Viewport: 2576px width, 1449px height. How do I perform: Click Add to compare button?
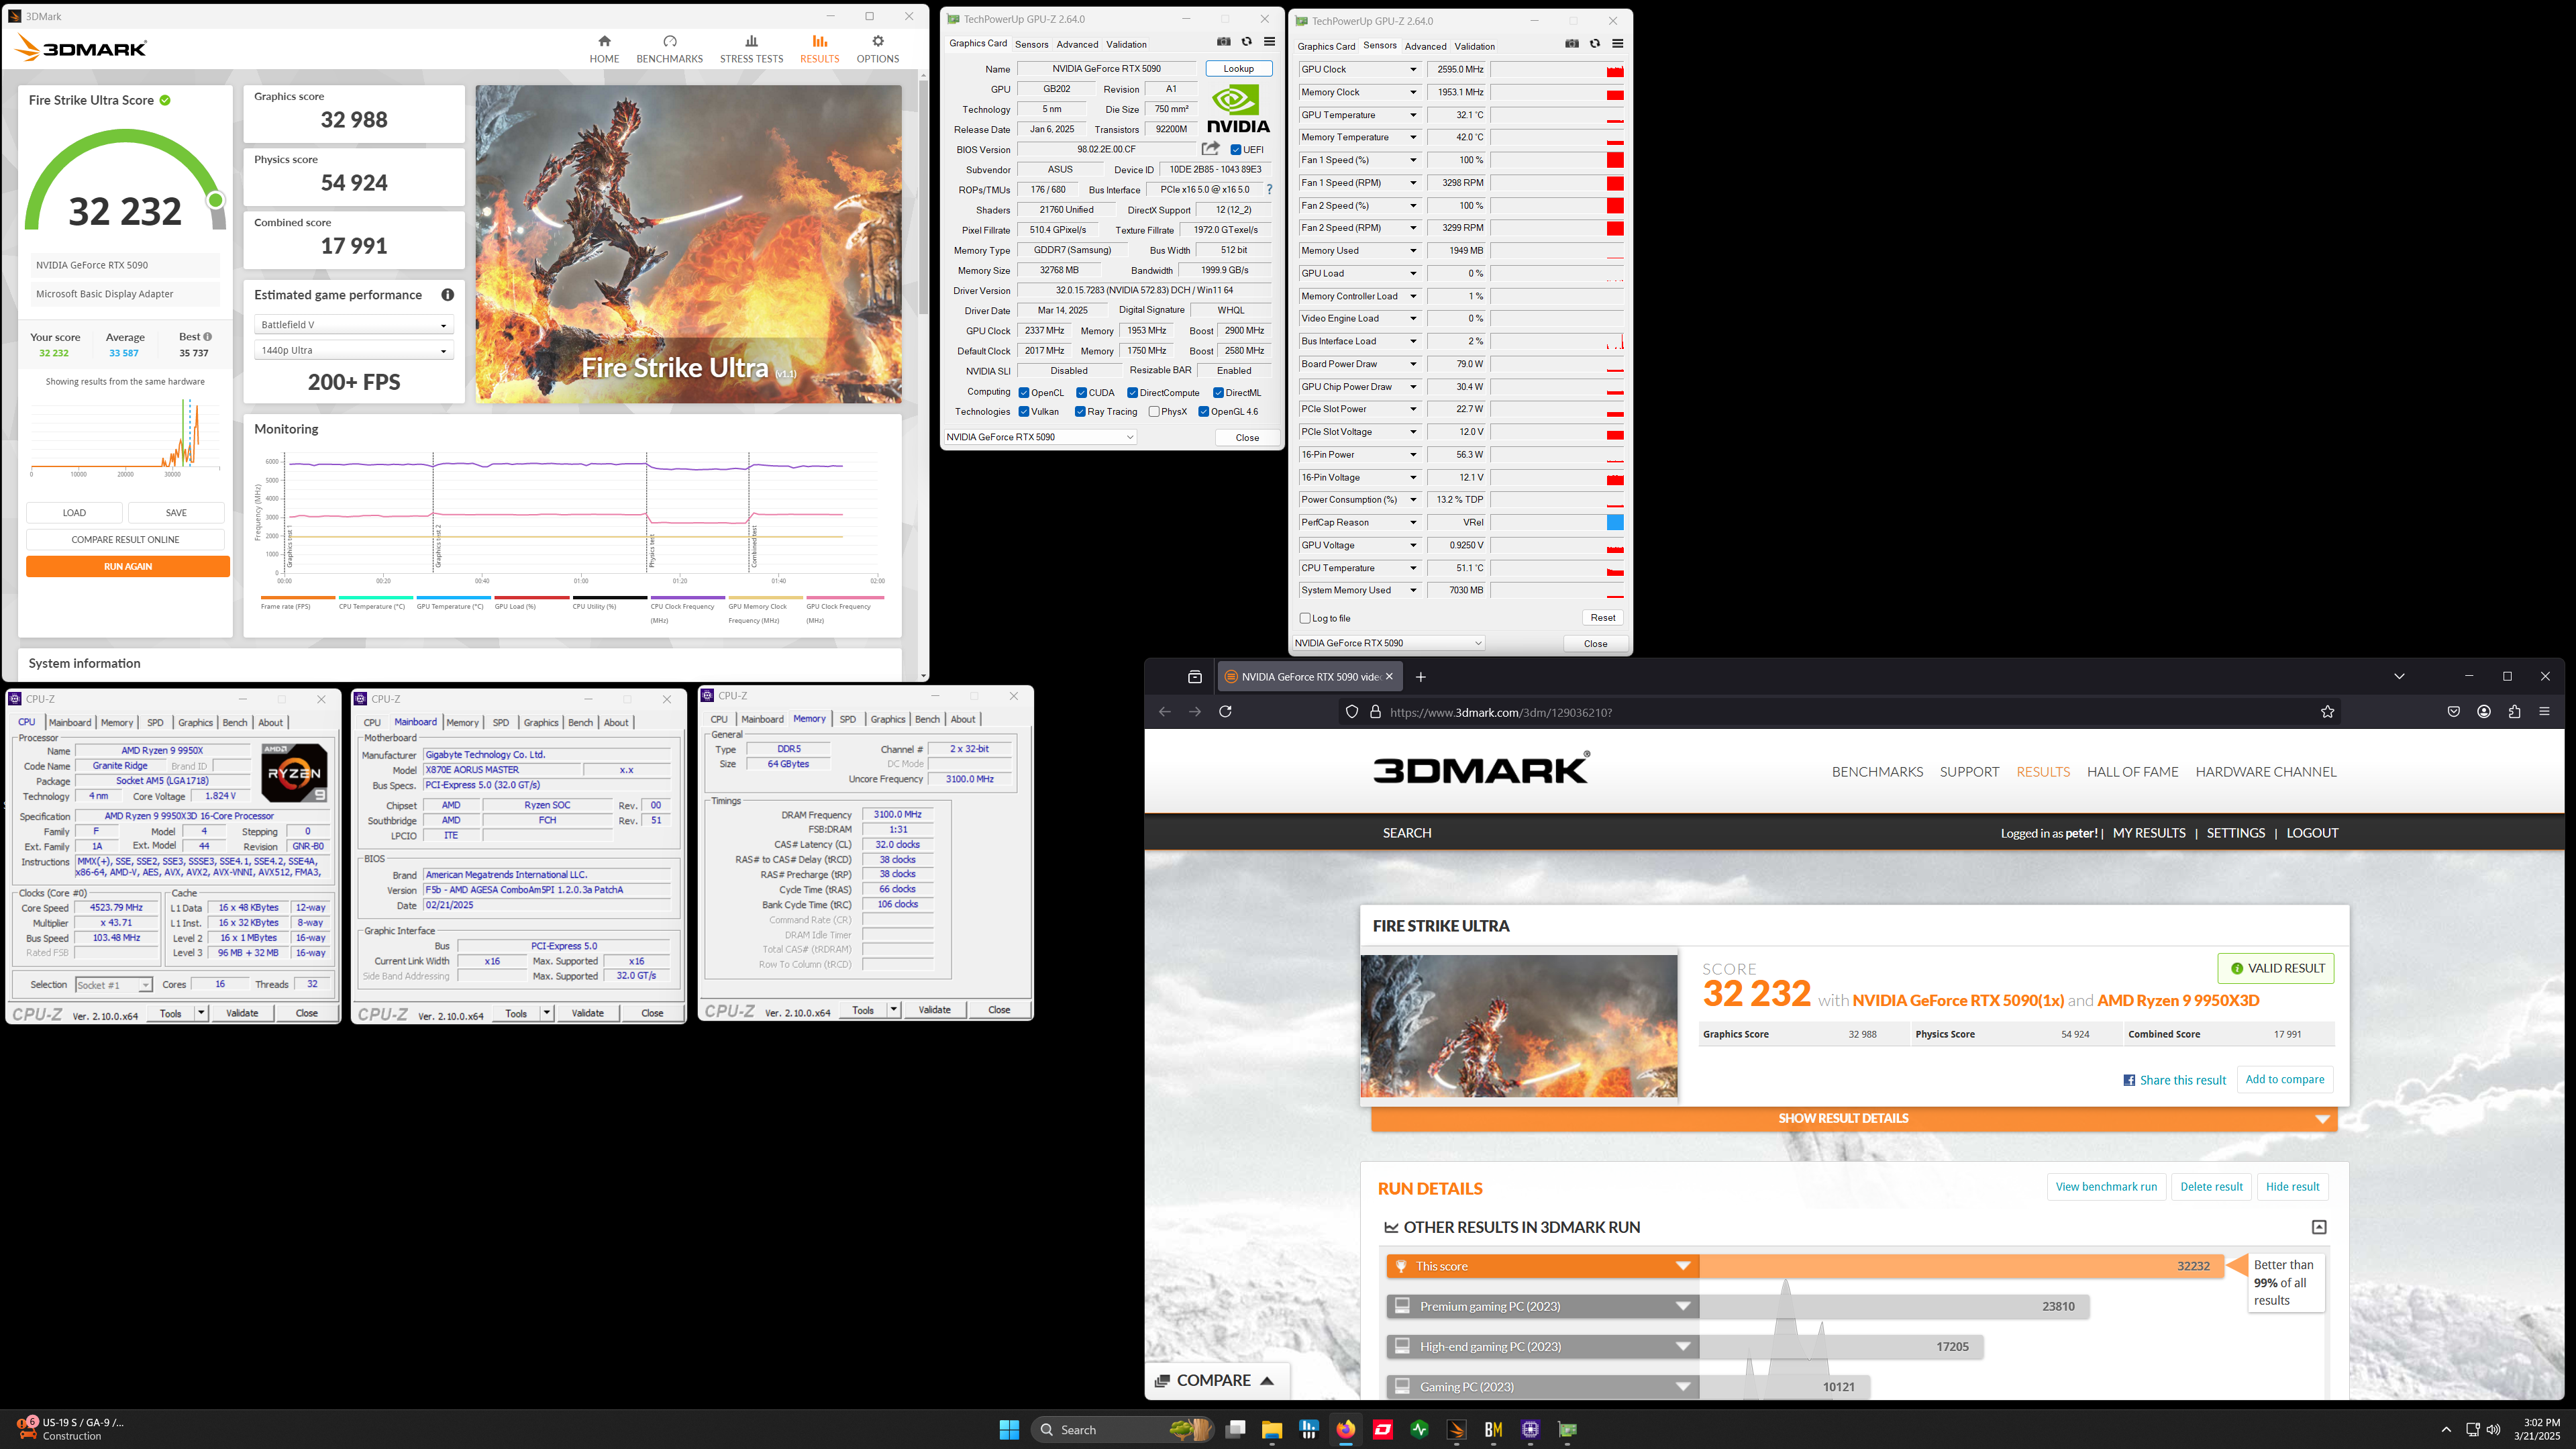tap(2284, 1079)
